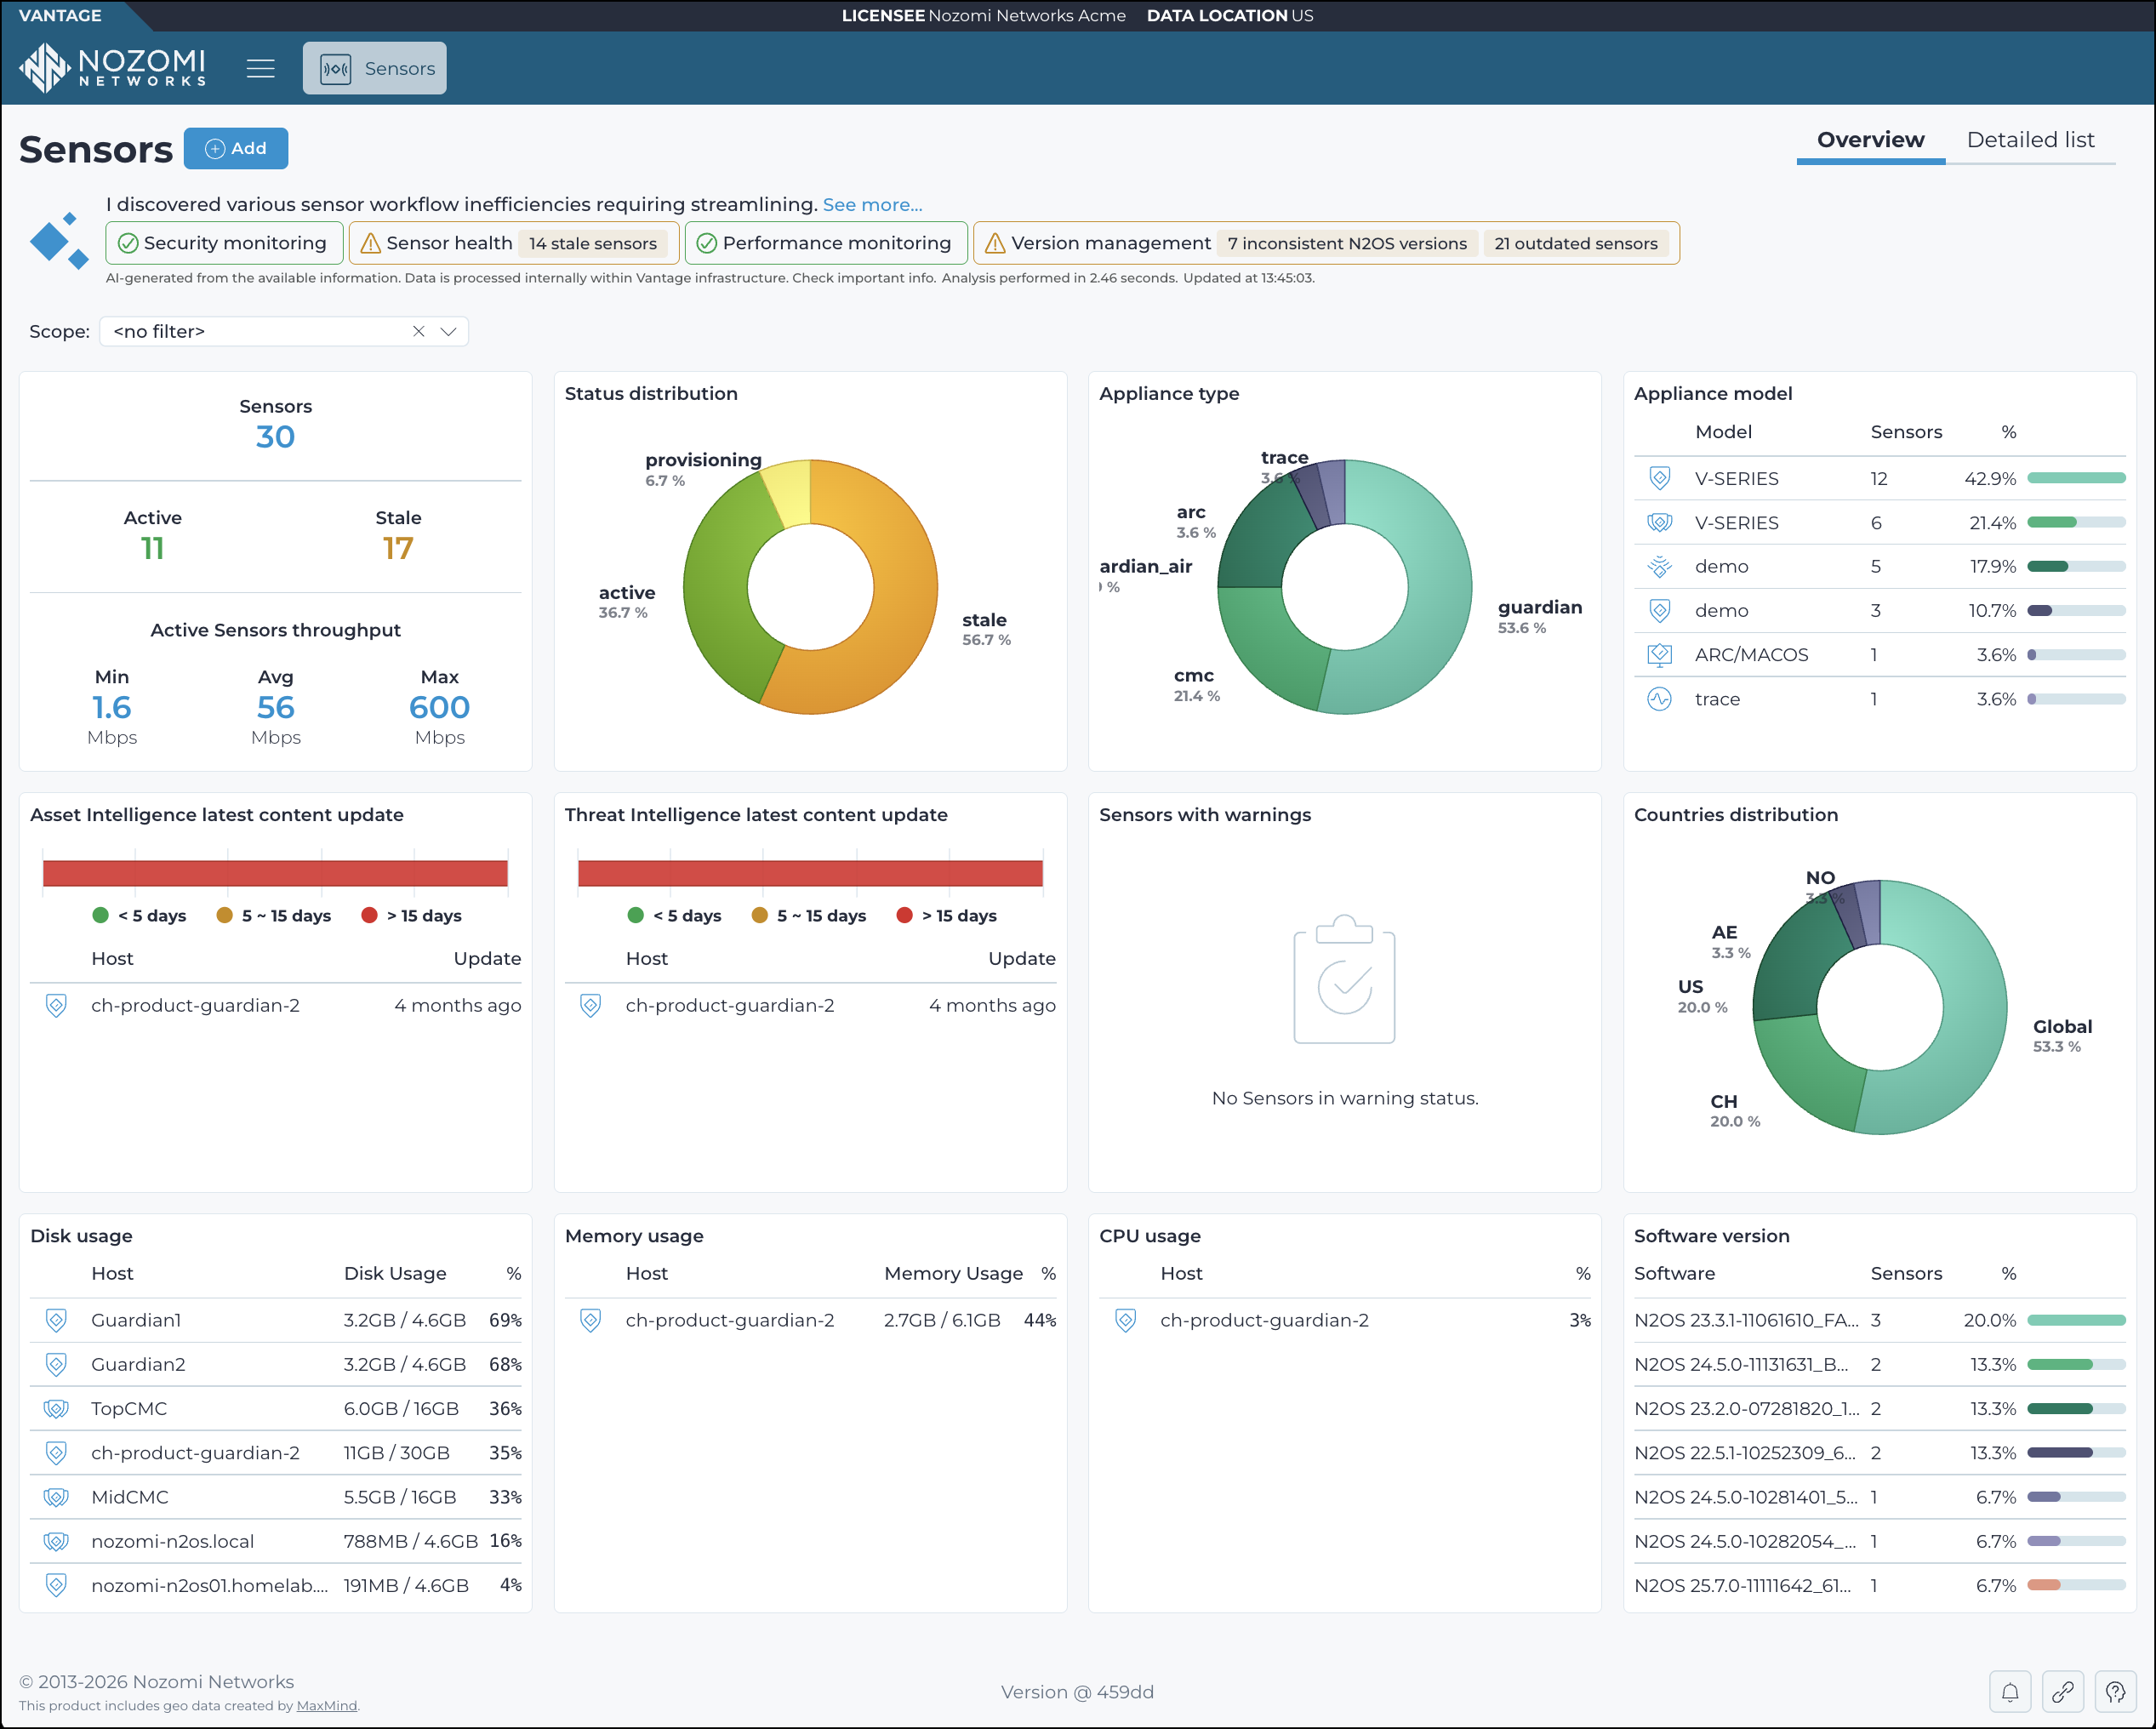Open the See more... link
Viewport: 2156px width, 1729px height.
pos(872,204)
